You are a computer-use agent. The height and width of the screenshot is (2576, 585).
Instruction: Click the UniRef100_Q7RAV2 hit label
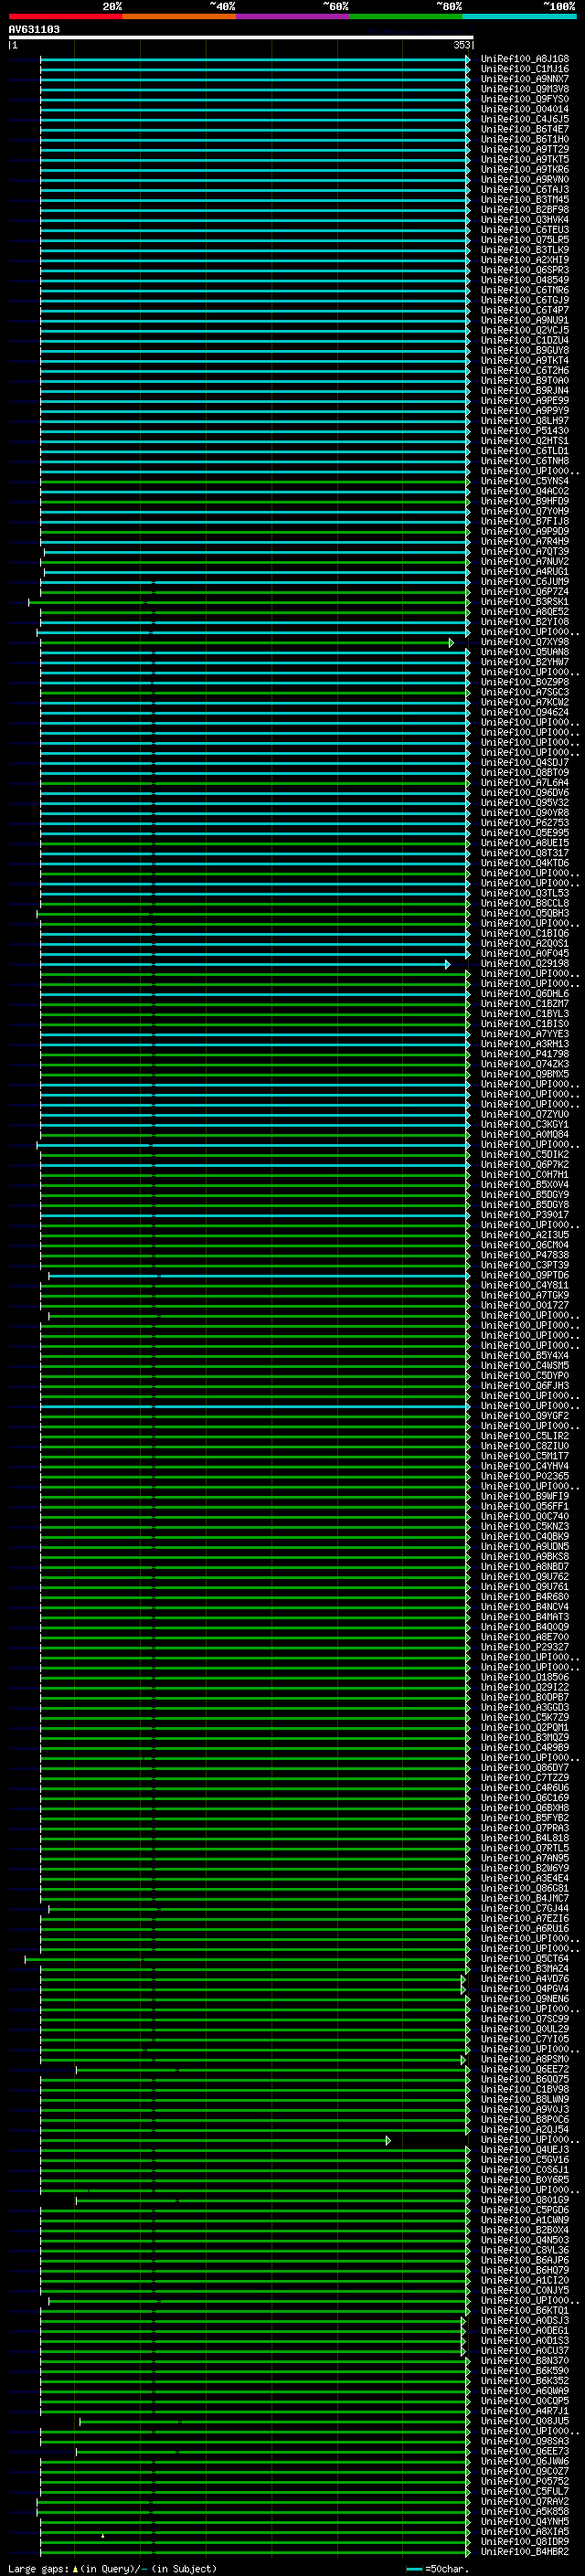coord(525,2501)
